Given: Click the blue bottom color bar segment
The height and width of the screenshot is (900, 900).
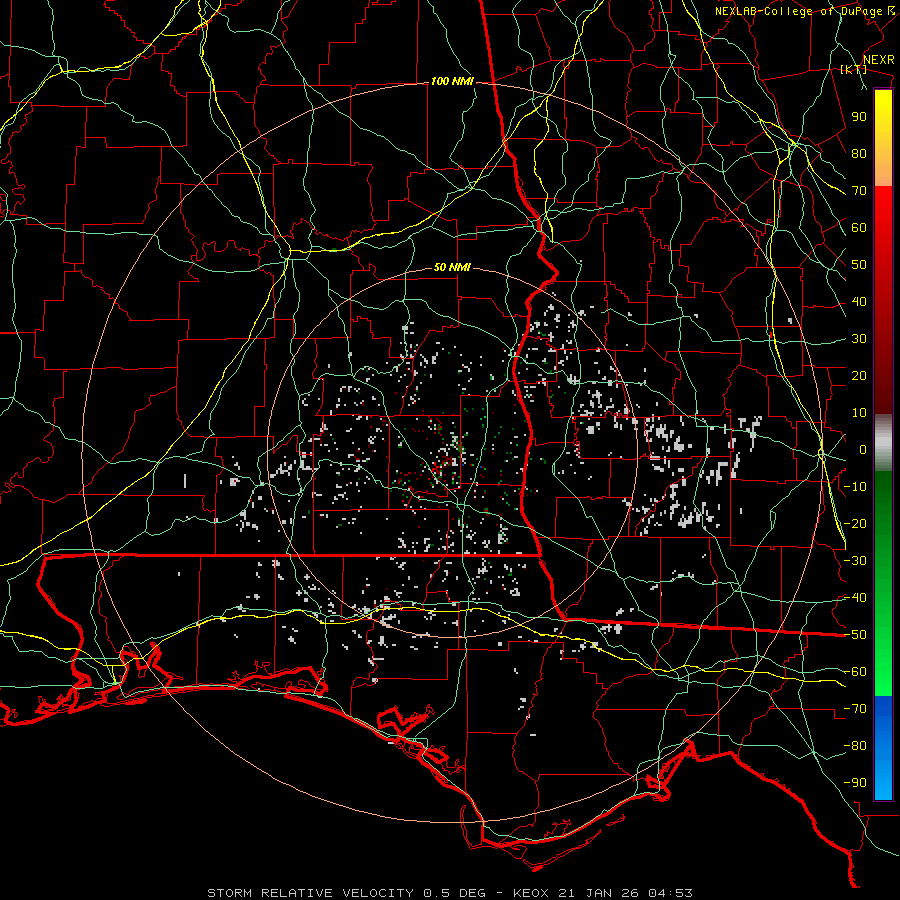Looking at the screenshot, I should (x=883, y=748).
